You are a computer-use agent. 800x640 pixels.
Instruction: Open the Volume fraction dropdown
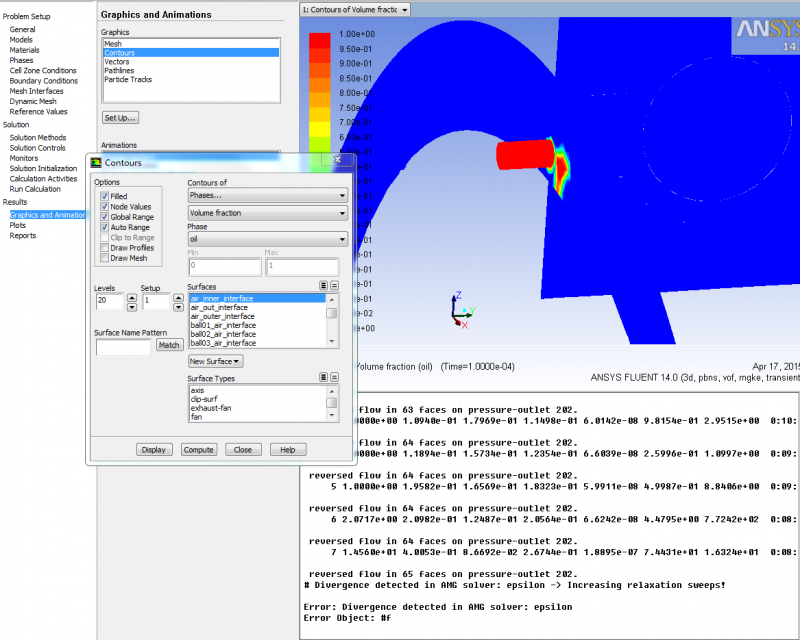(268, 213)
